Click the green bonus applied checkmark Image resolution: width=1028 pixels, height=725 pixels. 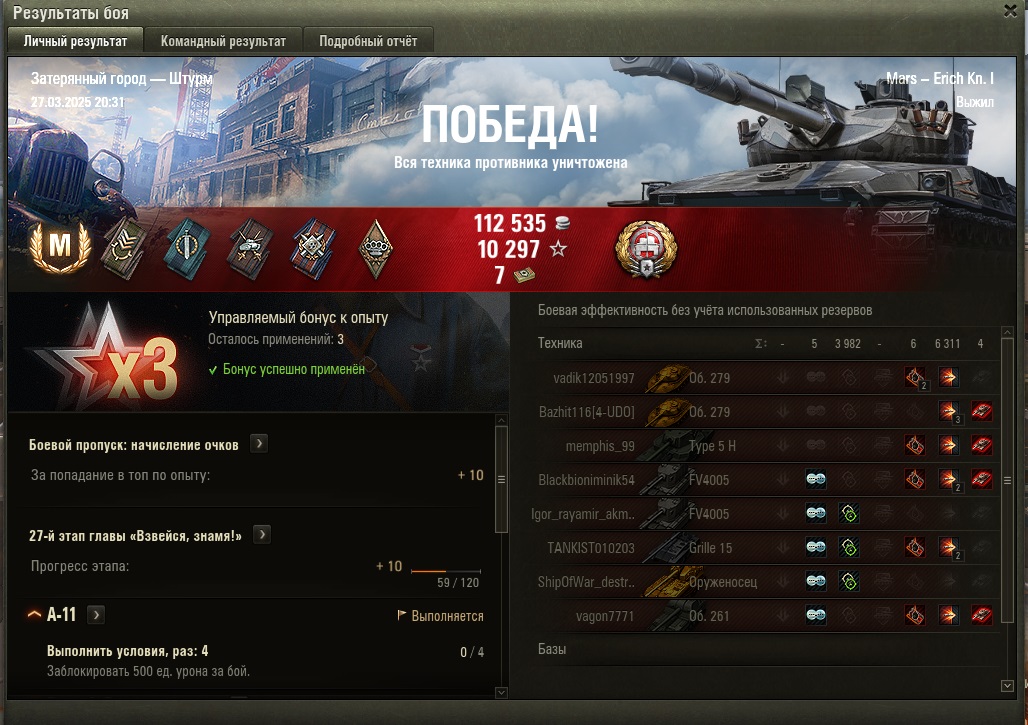click(x=212, y=370)
